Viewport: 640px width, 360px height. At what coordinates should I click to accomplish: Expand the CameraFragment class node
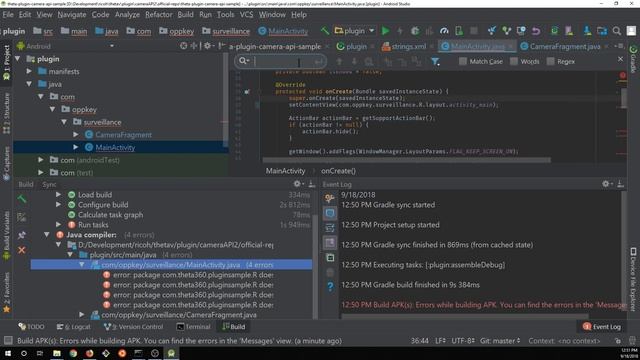(x=76, y=135)
